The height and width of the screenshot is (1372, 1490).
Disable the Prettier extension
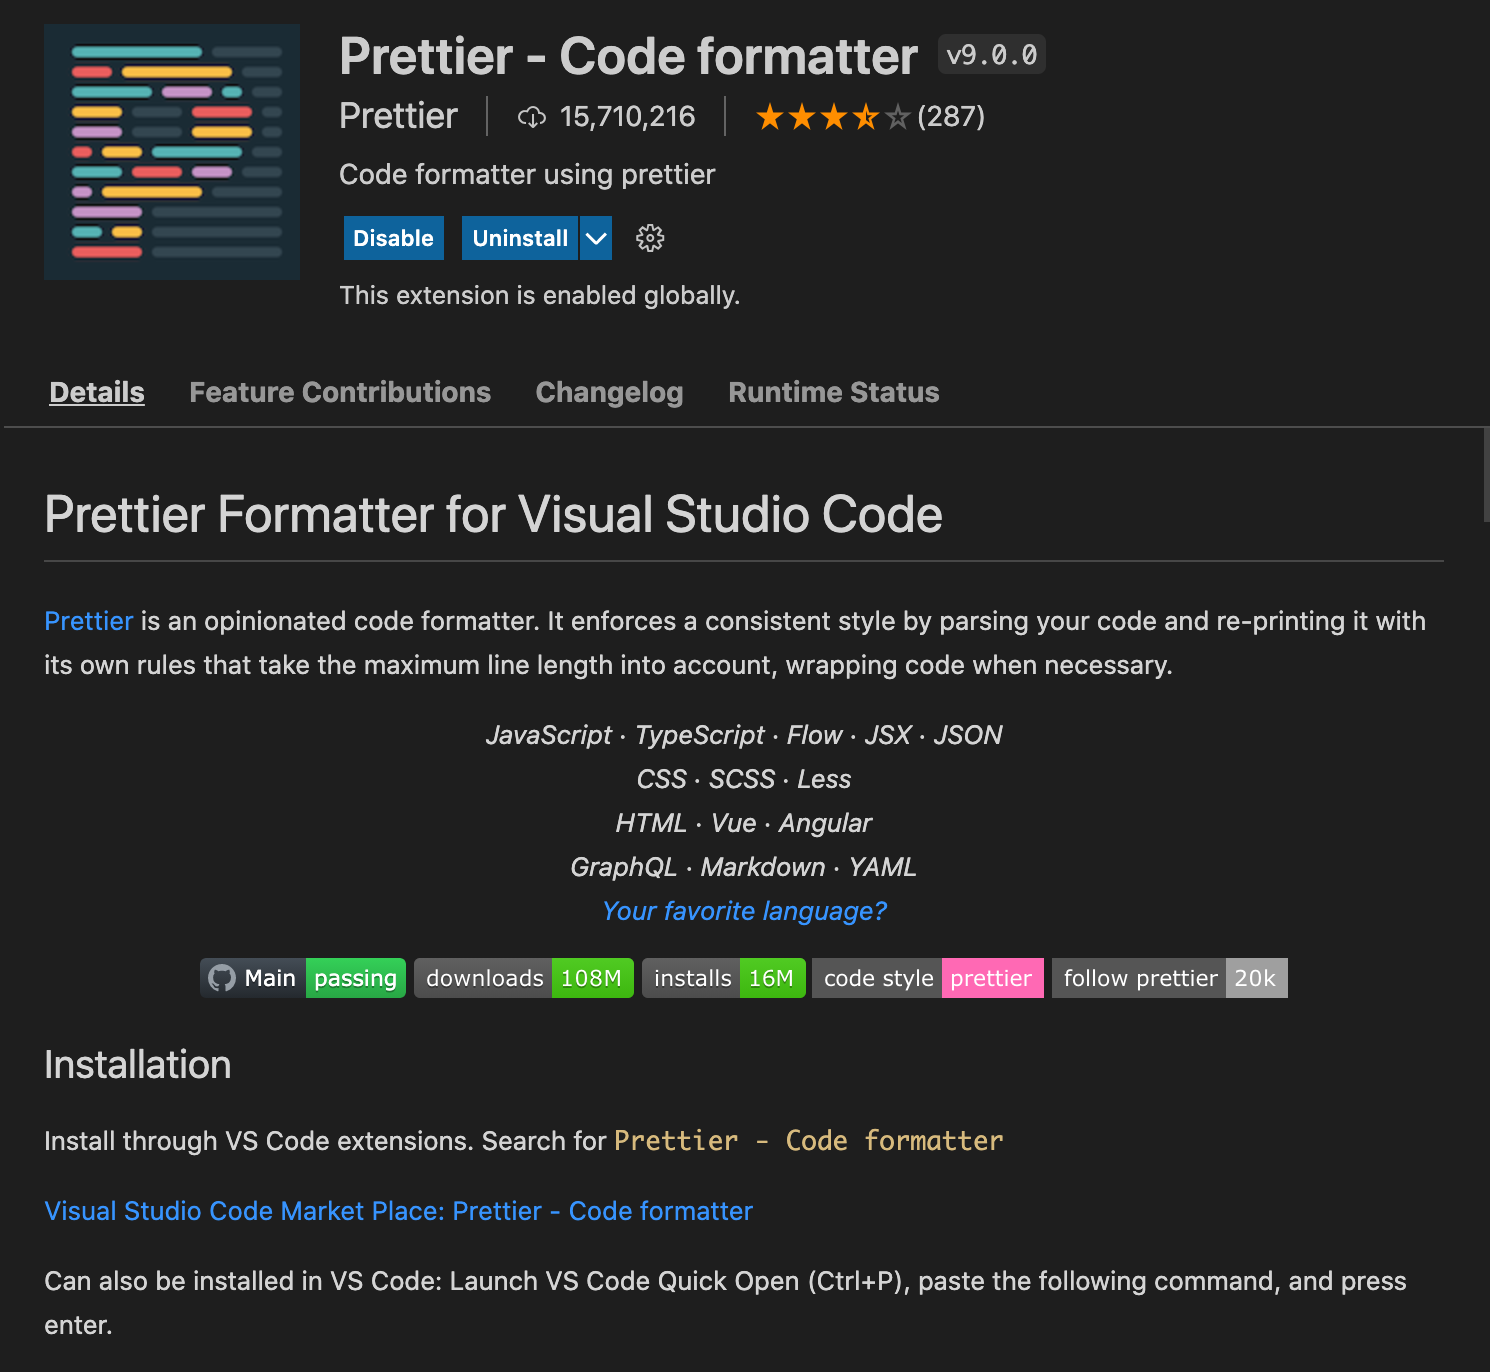[x=394, y=238]
